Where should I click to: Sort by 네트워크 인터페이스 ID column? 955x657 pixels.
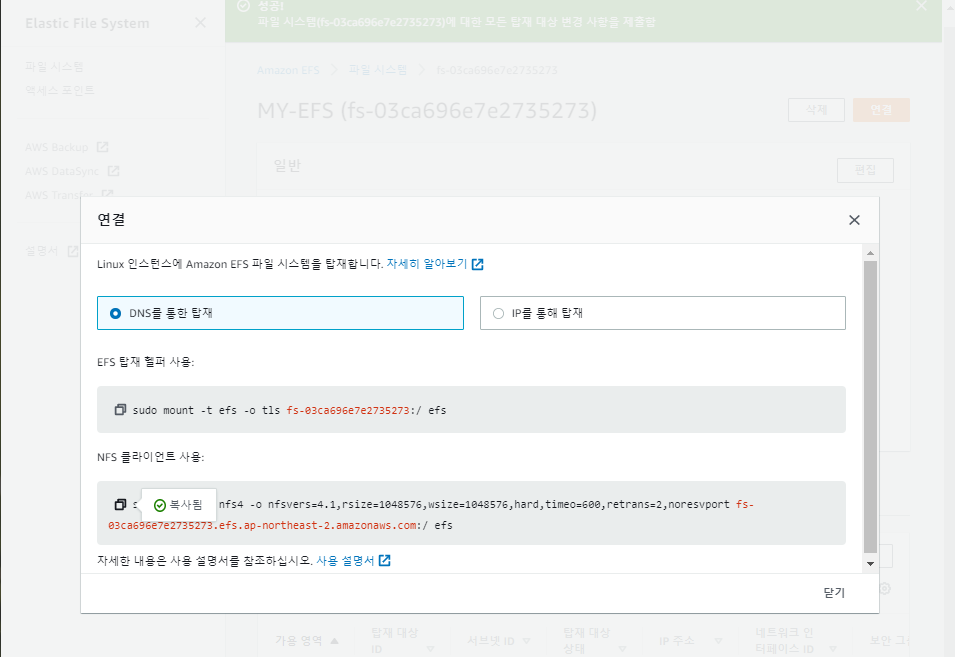[795, 641]
